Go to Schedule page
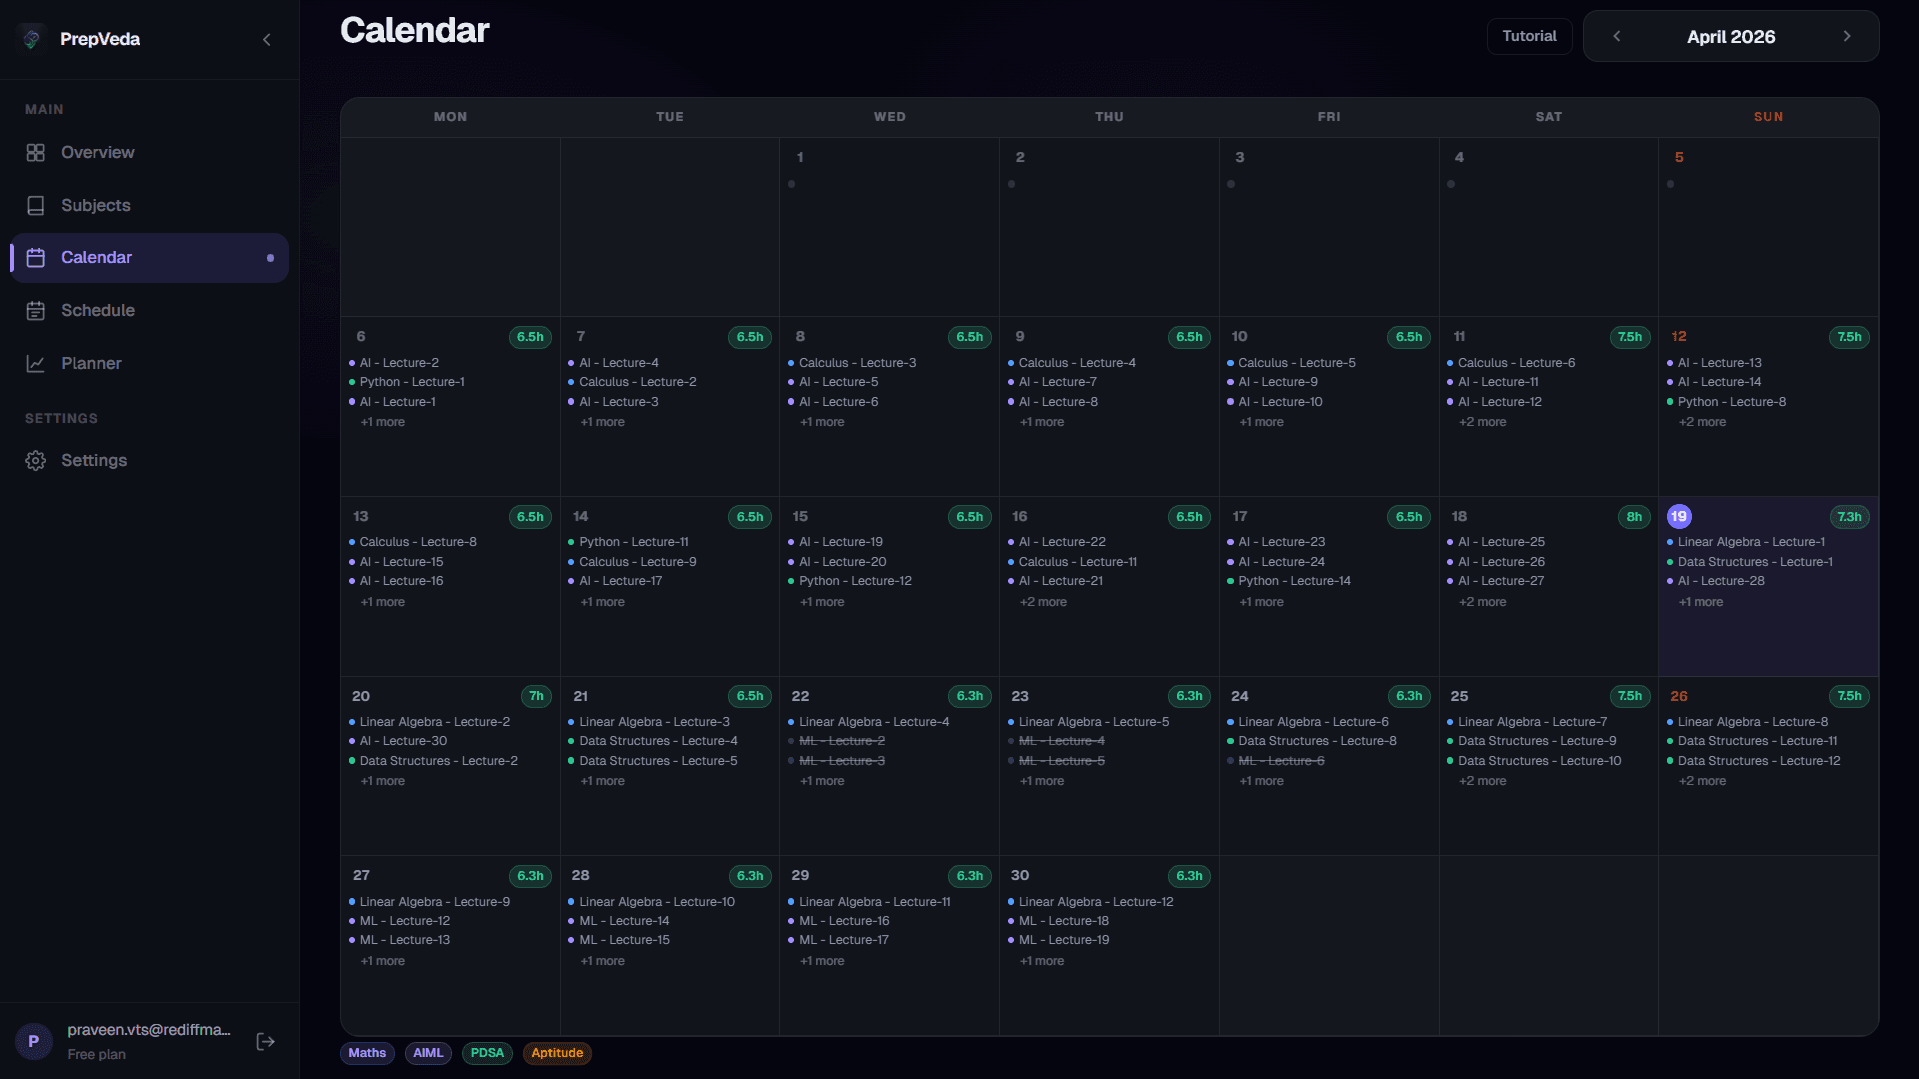 tap(150, 310)
